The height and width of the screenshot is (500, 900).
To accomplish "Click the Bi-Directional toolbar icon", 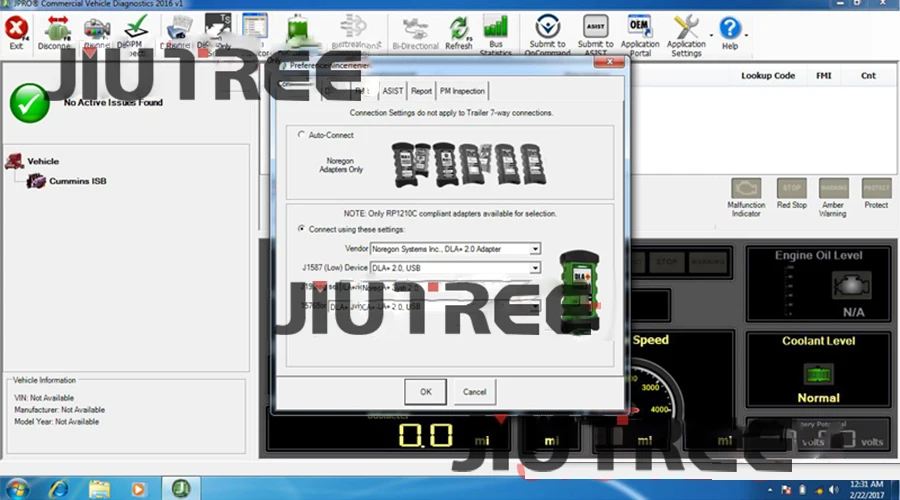I will pyautogui.click(x=415, y=28).
